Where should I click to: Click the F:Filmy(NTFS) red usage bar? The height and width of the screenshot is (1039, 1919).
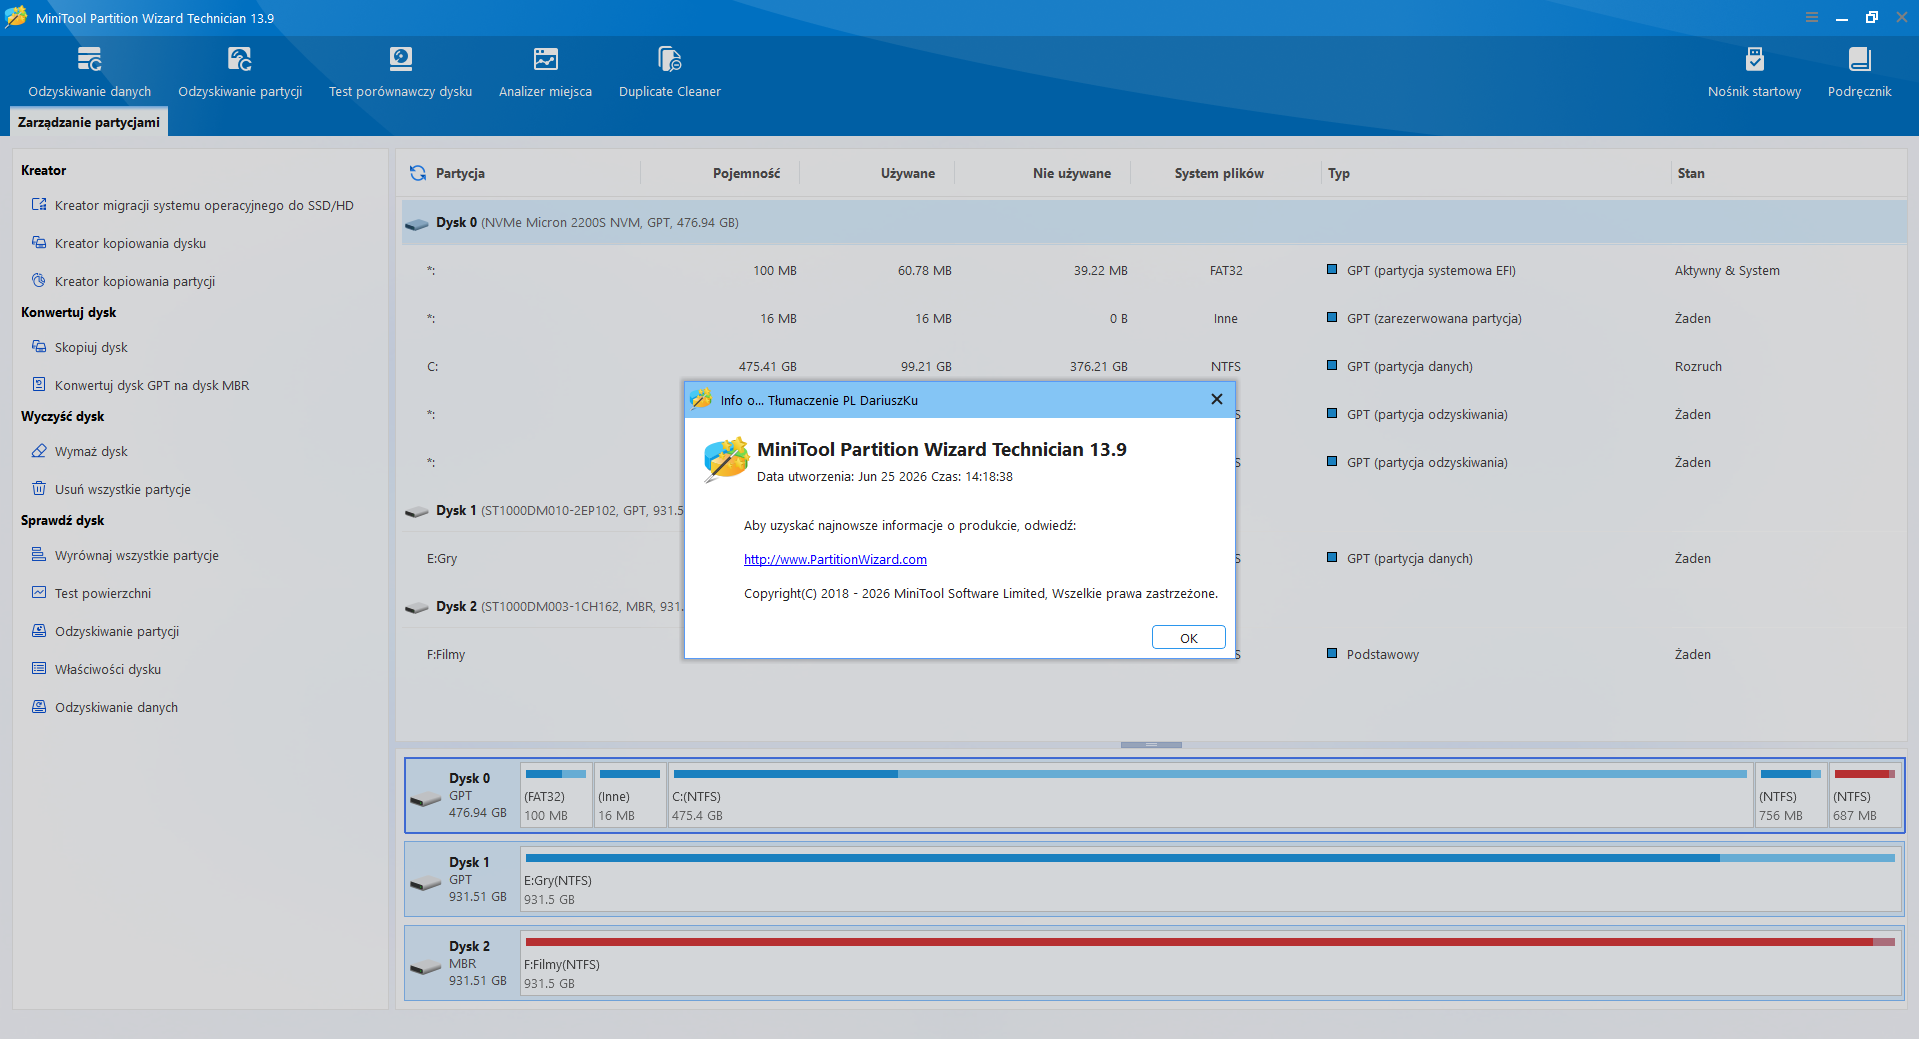pos(1210,942)
